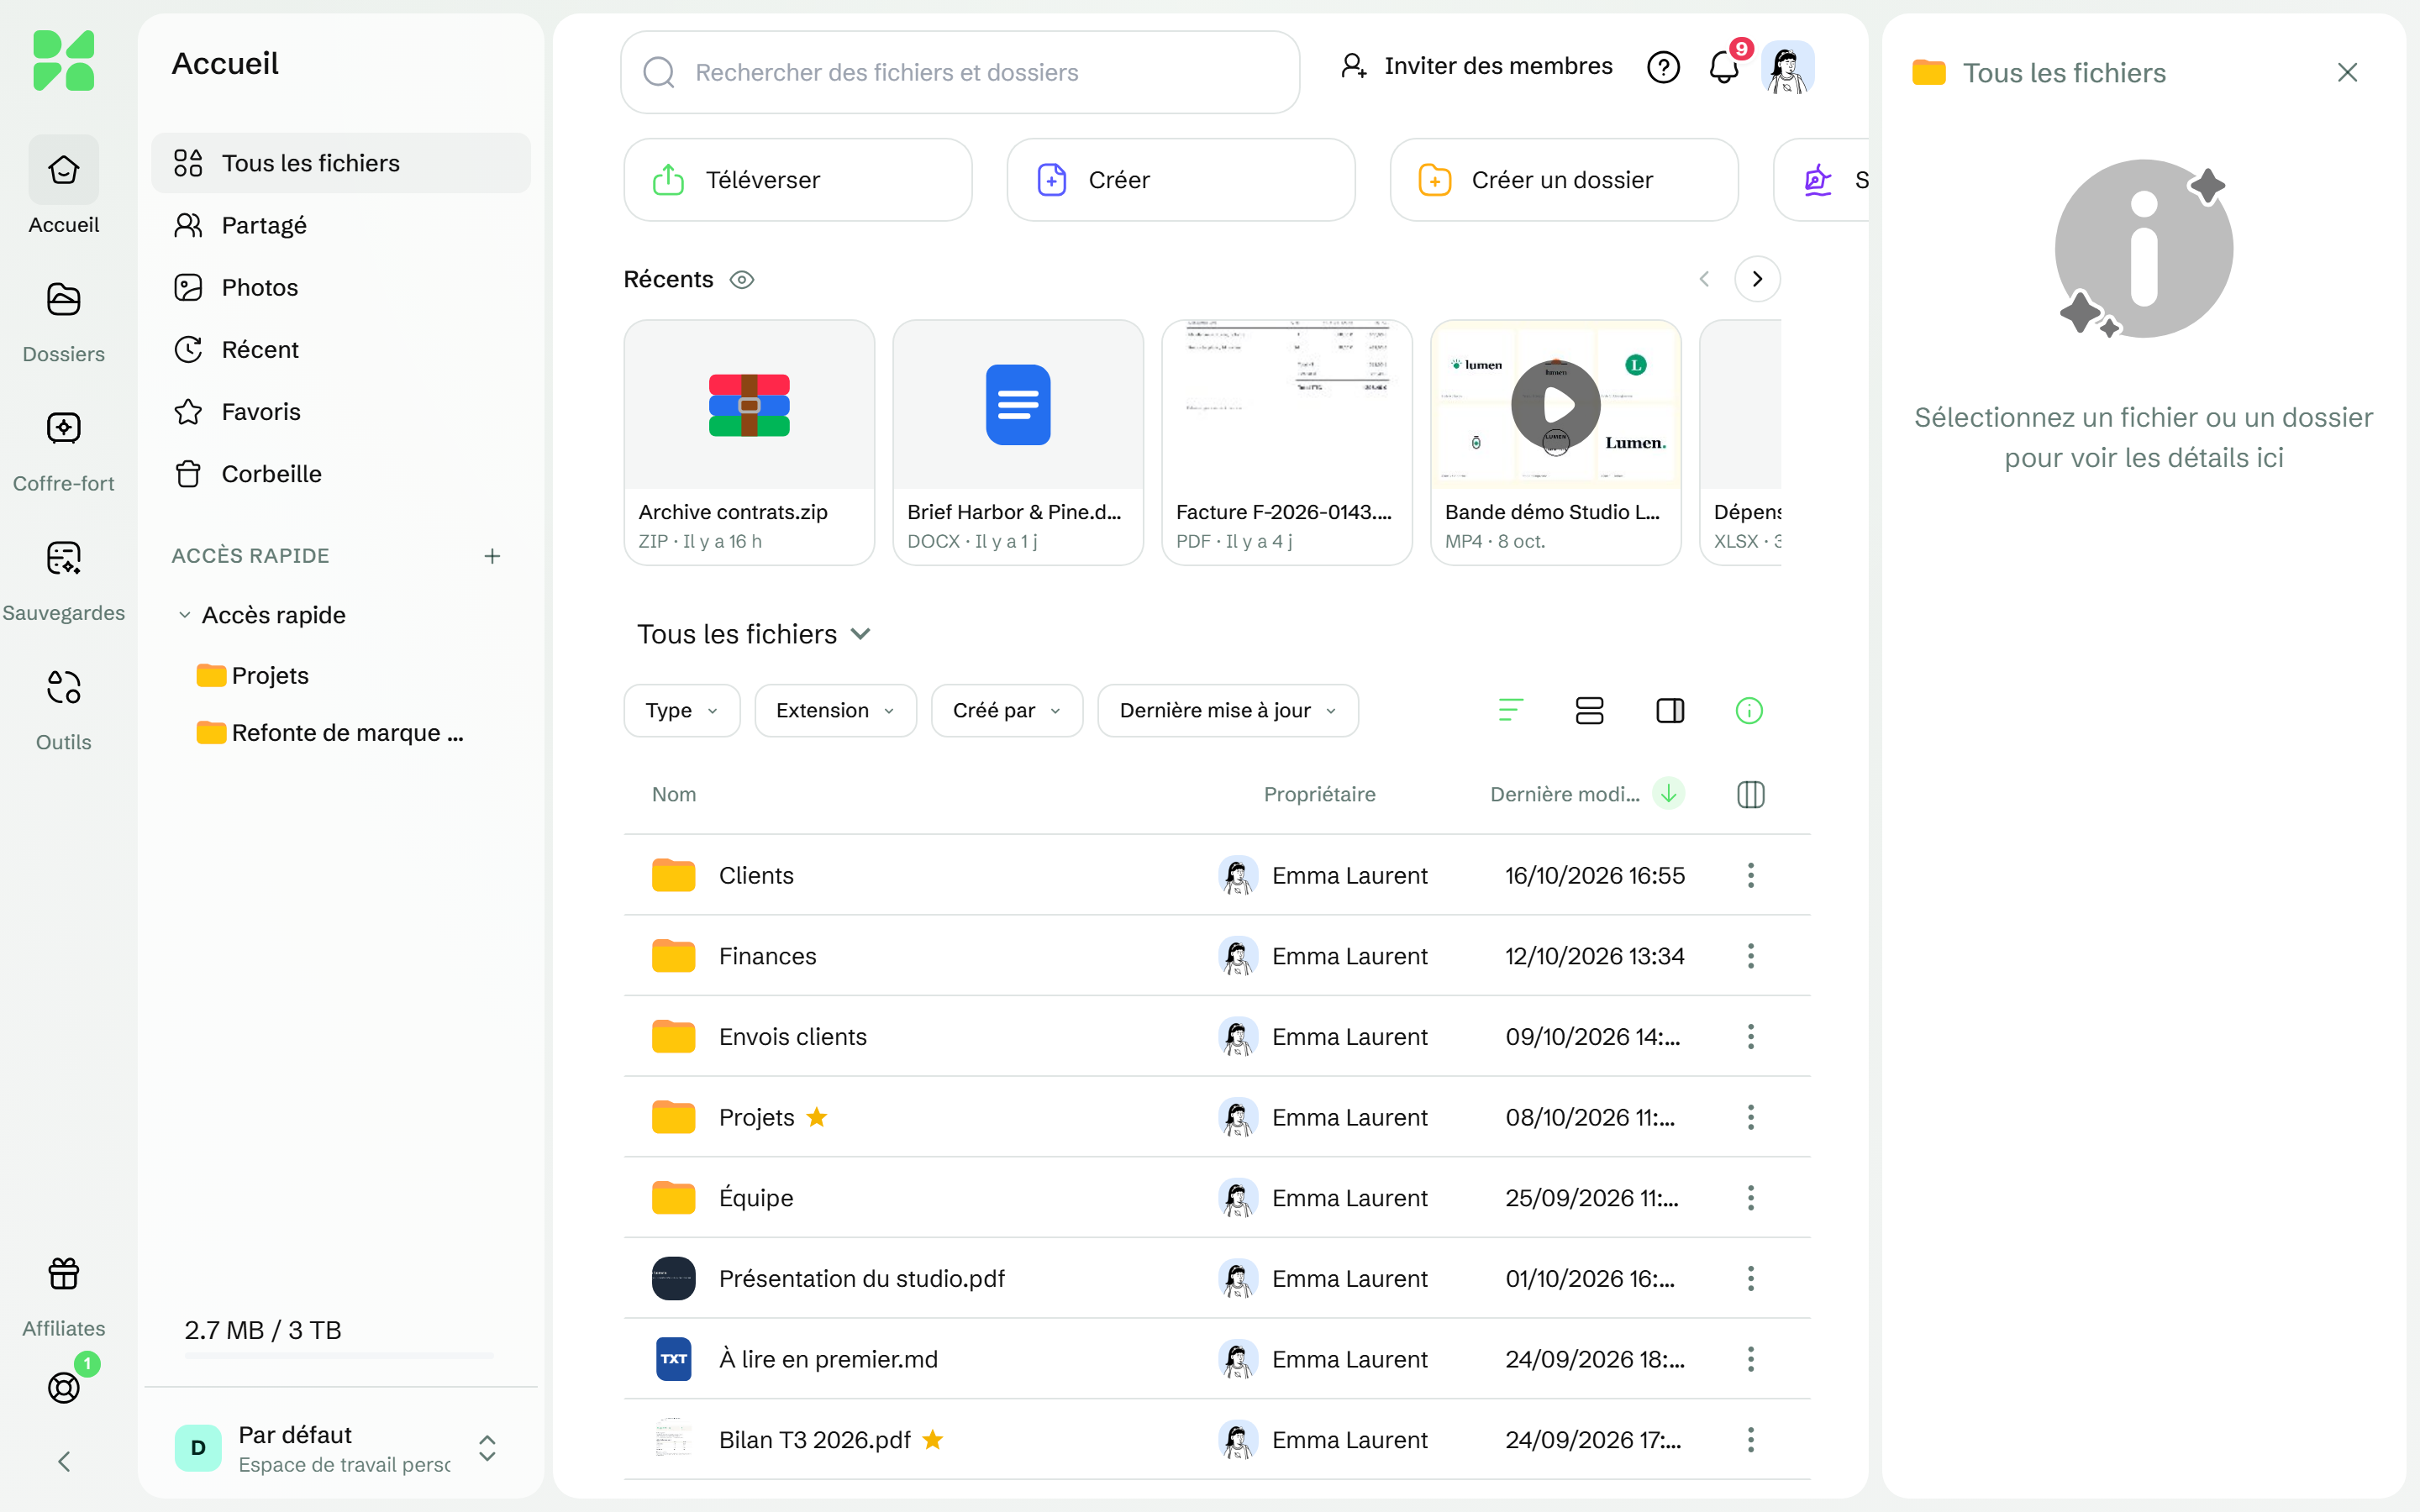Play the Bande démo Studio video thumbnail
The width and height of the screenshot is (2420, 1512).
(1556, 405)
